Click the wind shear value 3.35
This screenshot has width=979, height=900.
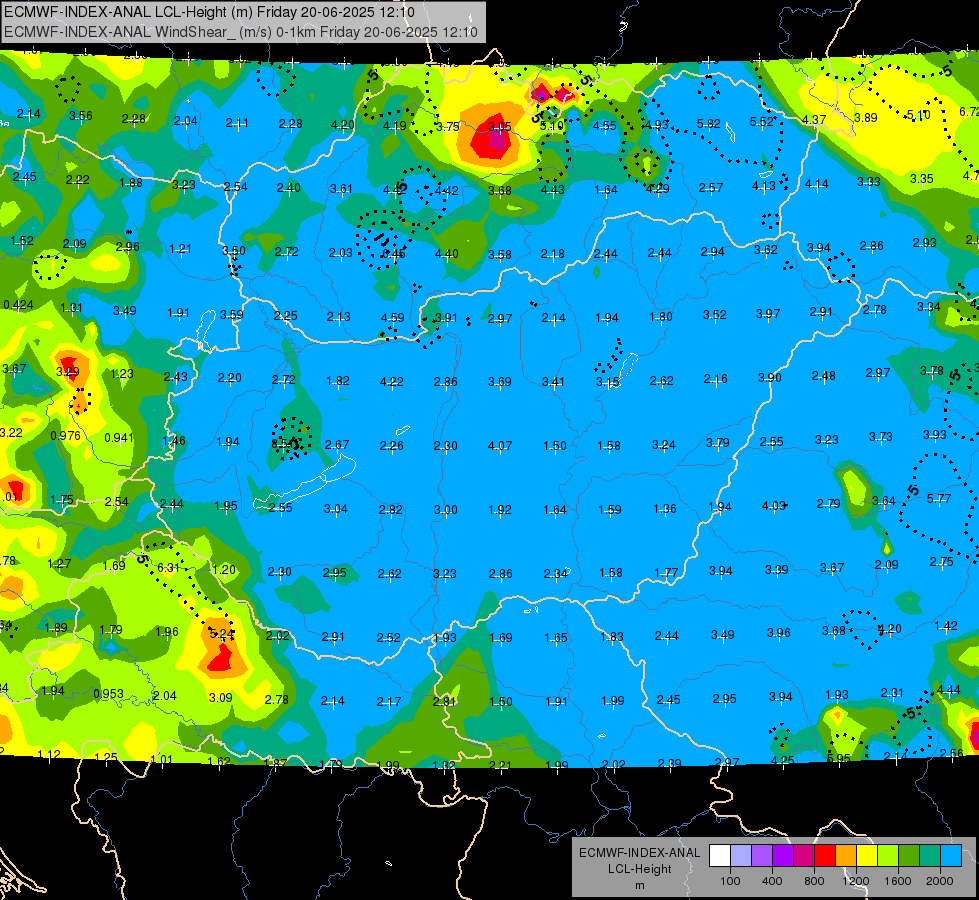(922, 179)
